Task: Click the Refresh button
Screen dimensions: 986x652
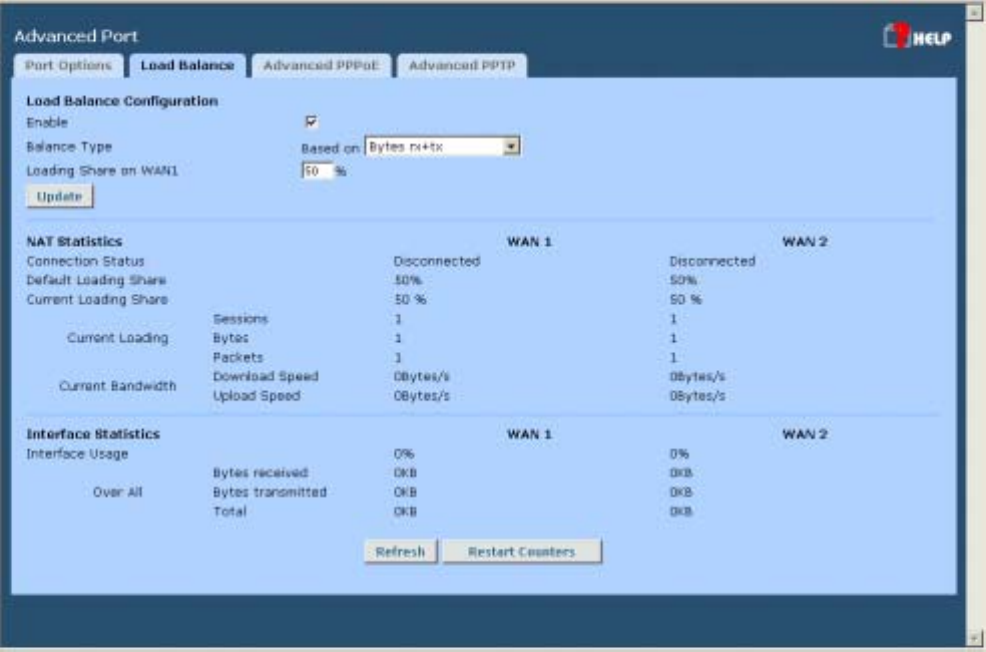Action: click(401, 551)
